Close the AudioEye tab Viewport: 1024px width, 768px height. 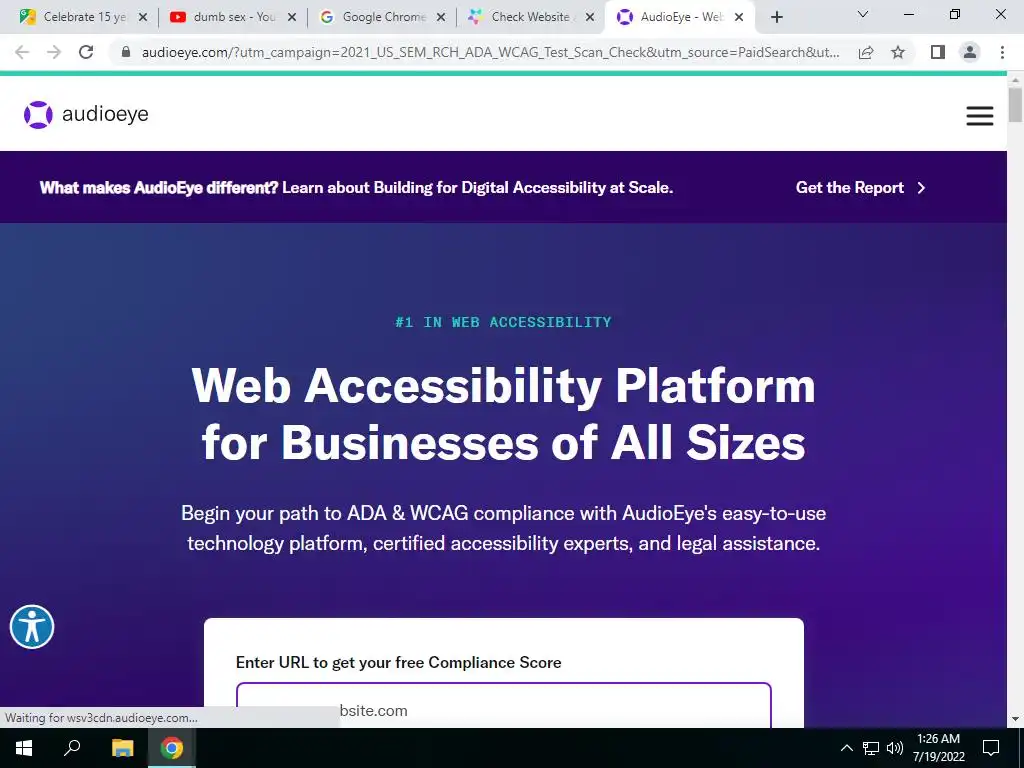point(739,17)
